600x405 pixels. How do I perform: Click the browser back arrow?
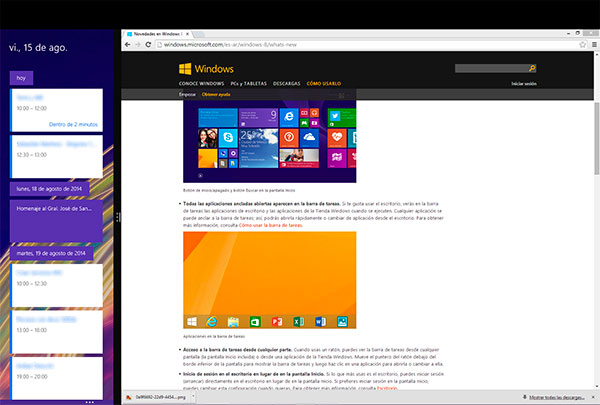point(128,45)
